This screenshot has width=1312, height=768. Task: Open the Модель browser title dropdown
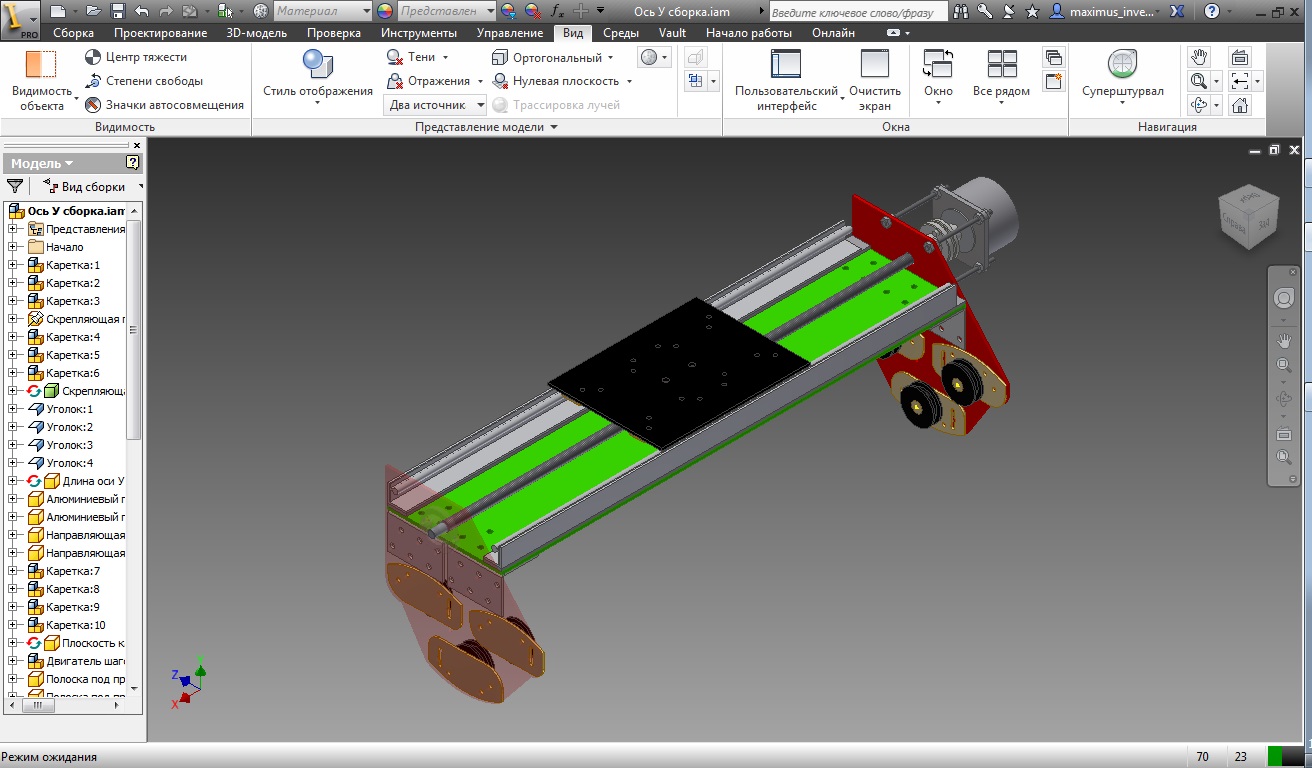coord(42,163)
